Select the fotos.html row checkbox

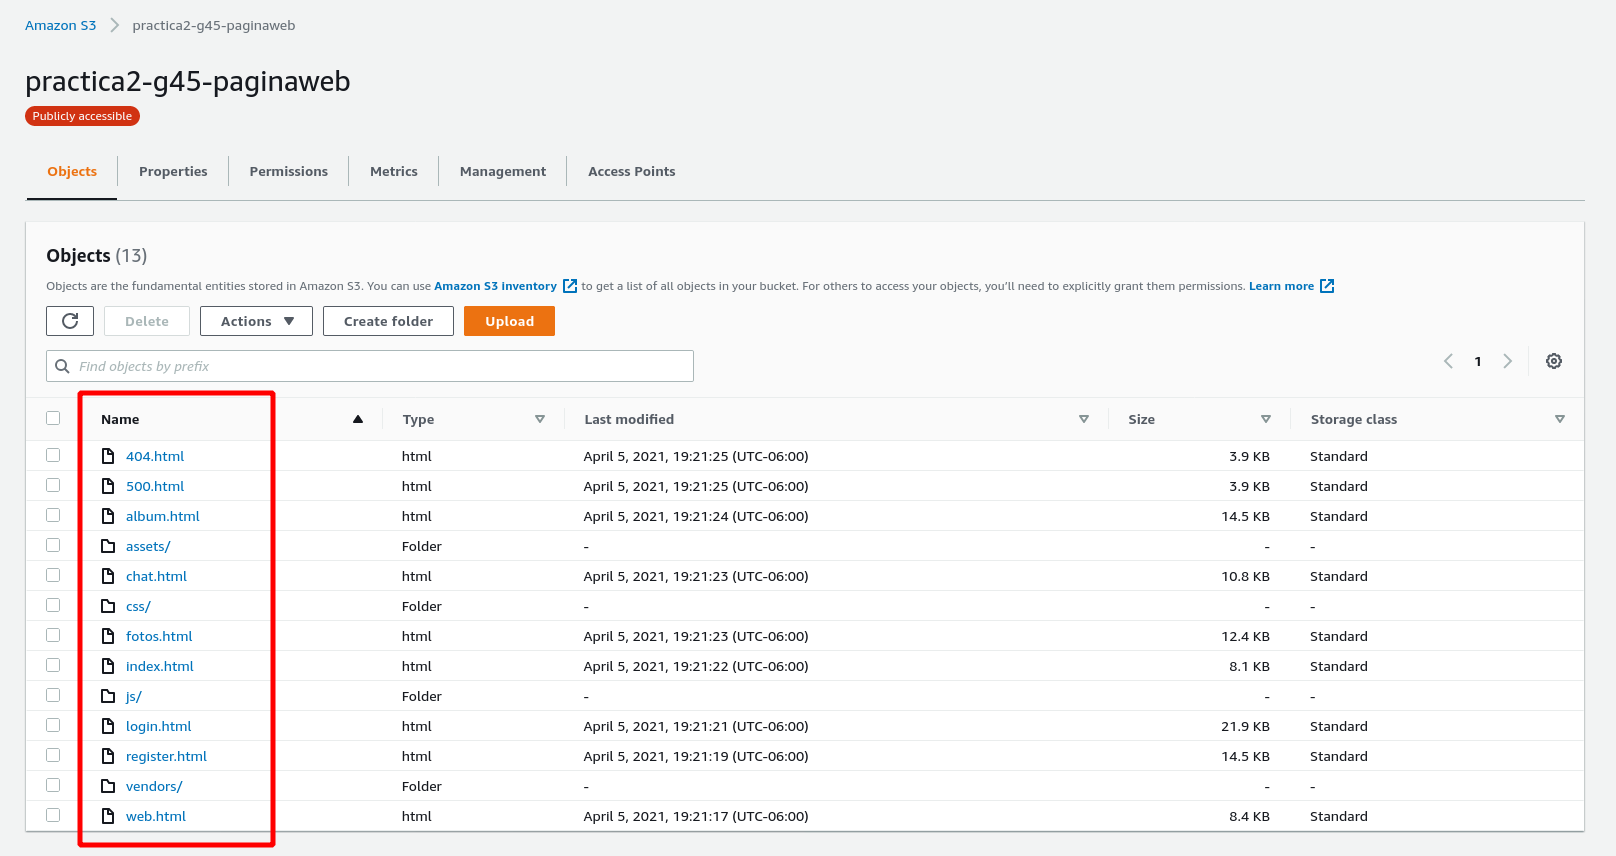click(53, 635)
